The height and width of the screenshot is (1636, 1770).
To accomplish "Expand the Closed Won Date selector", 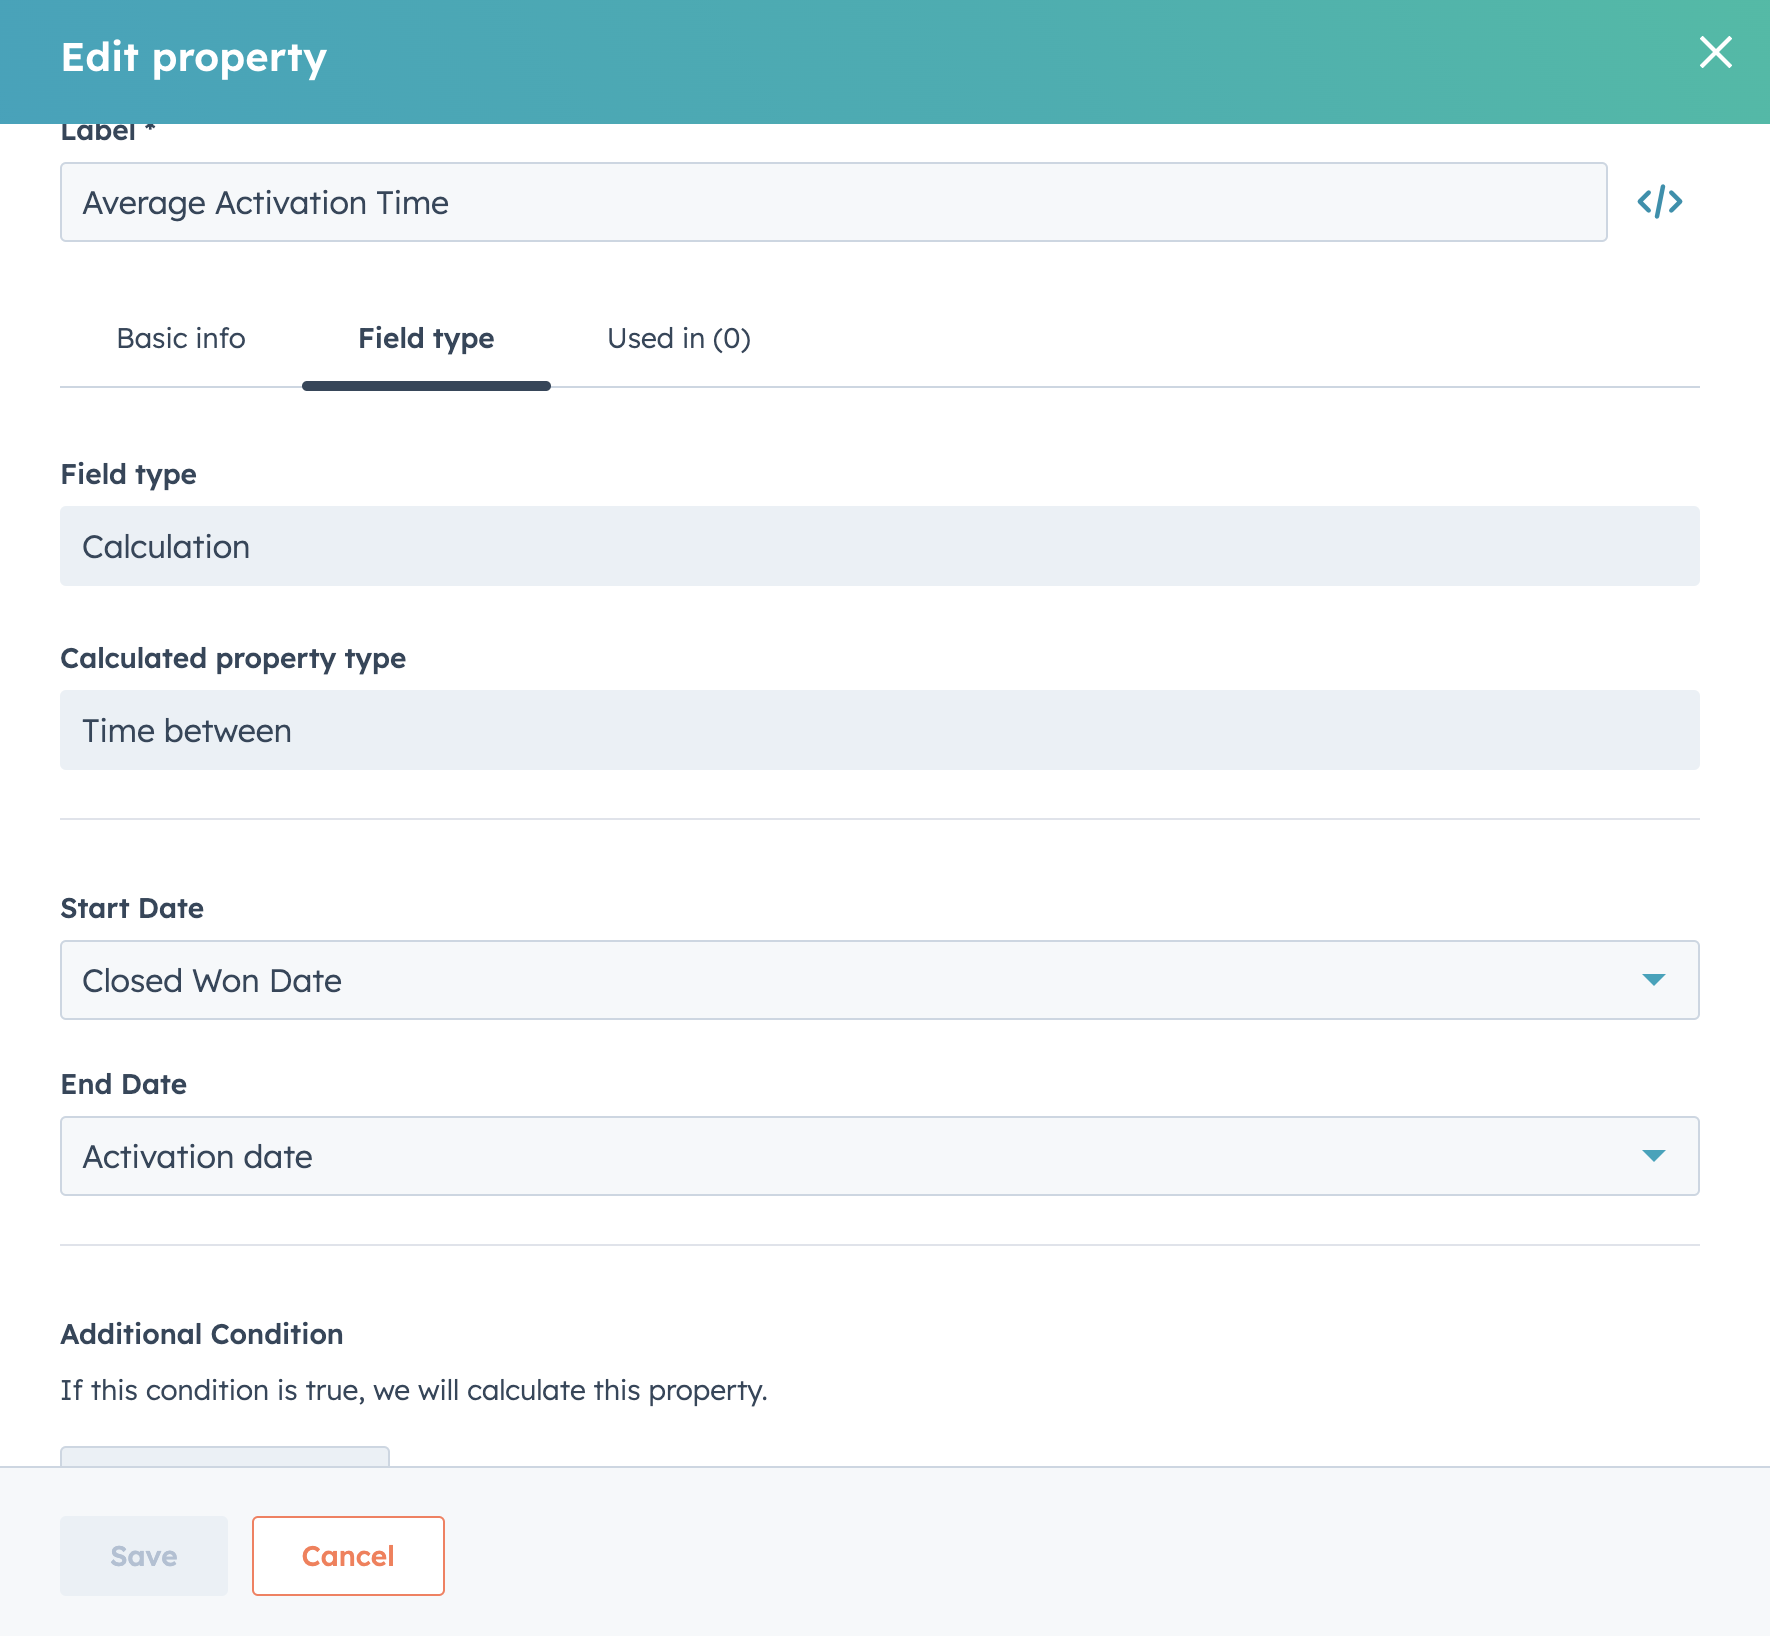I will pos(880,980).
